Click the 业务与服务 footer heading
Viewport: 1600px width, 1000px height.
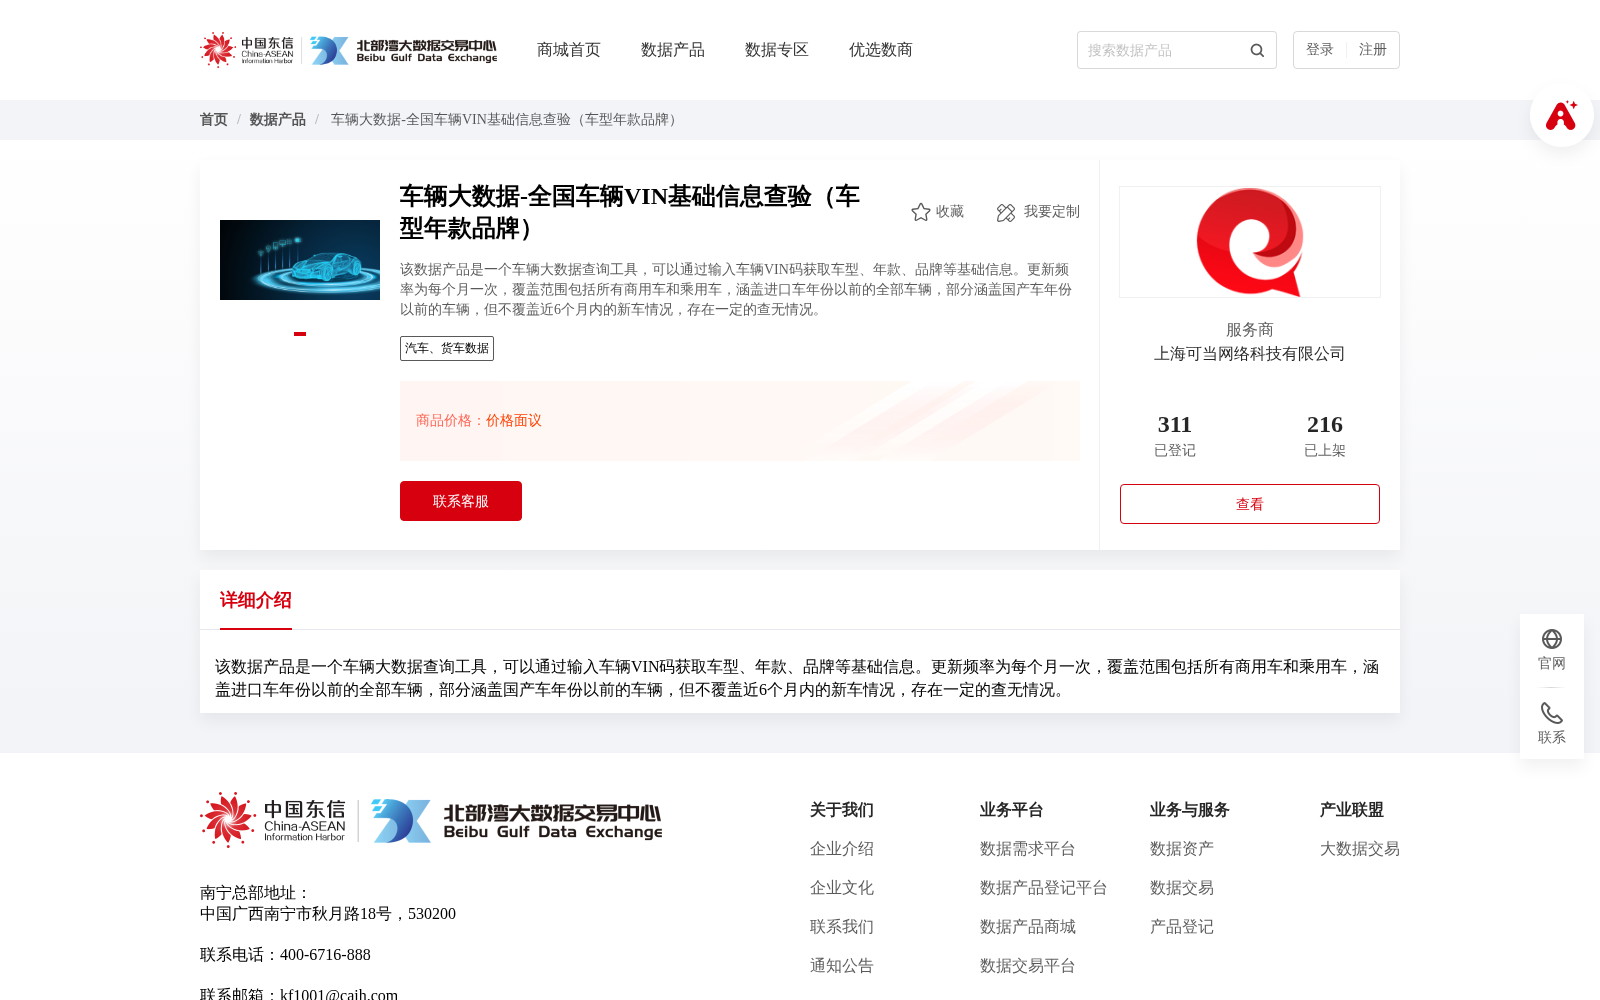click(1190, 810)
